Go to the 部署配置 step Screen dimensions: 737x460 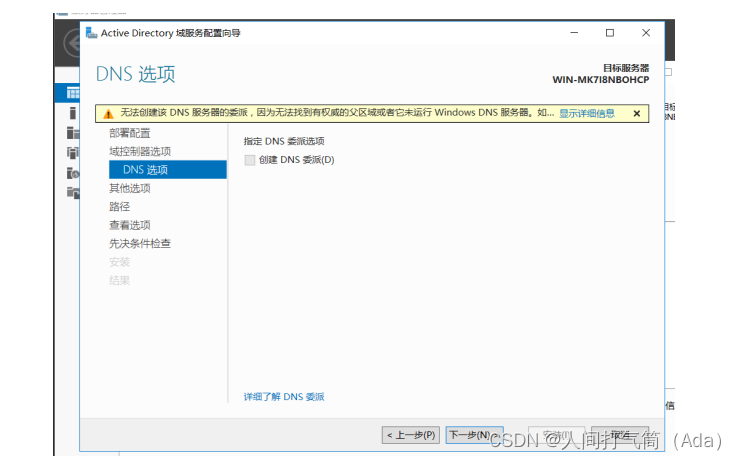(130, 133)
